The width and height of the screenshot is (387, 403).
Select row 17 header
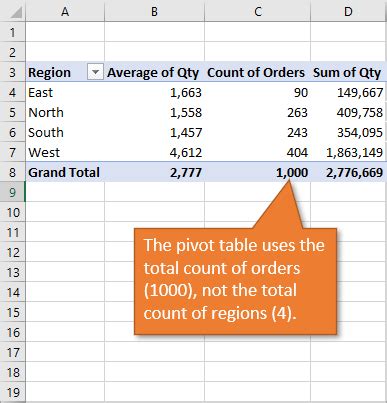(x=13, y=352)
